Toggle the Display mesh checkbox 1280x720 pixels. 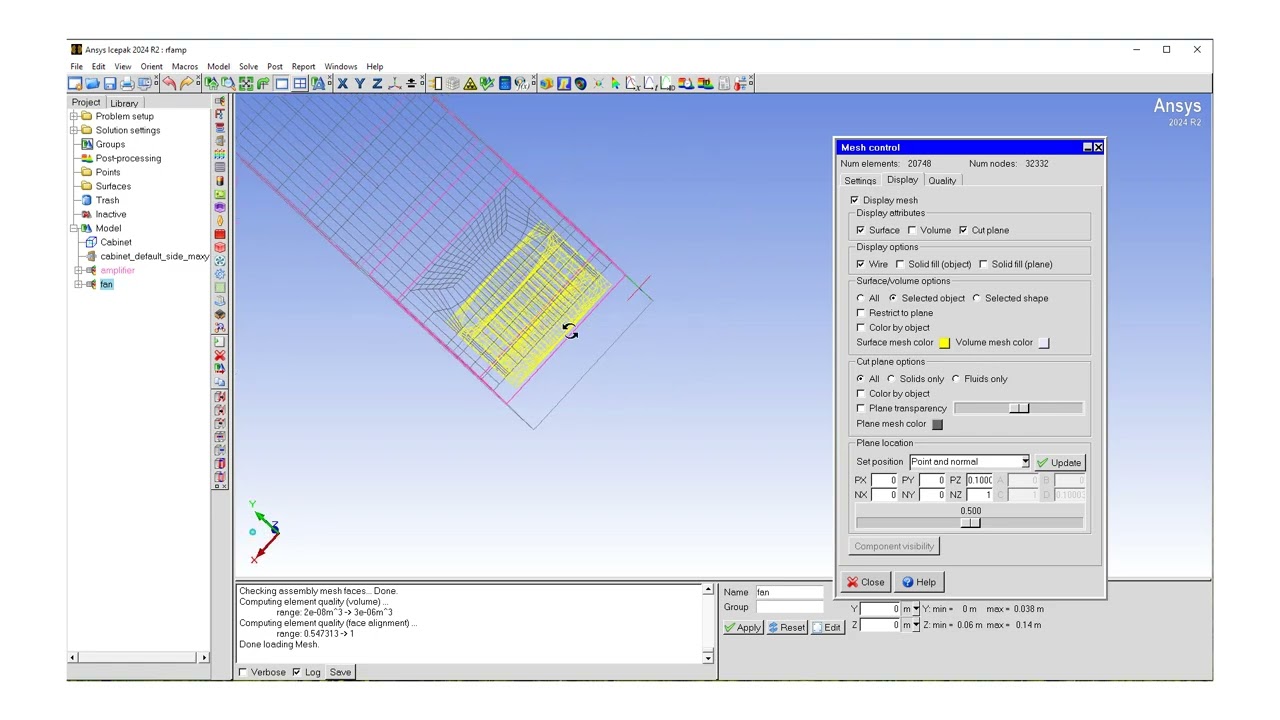[855, 200]
